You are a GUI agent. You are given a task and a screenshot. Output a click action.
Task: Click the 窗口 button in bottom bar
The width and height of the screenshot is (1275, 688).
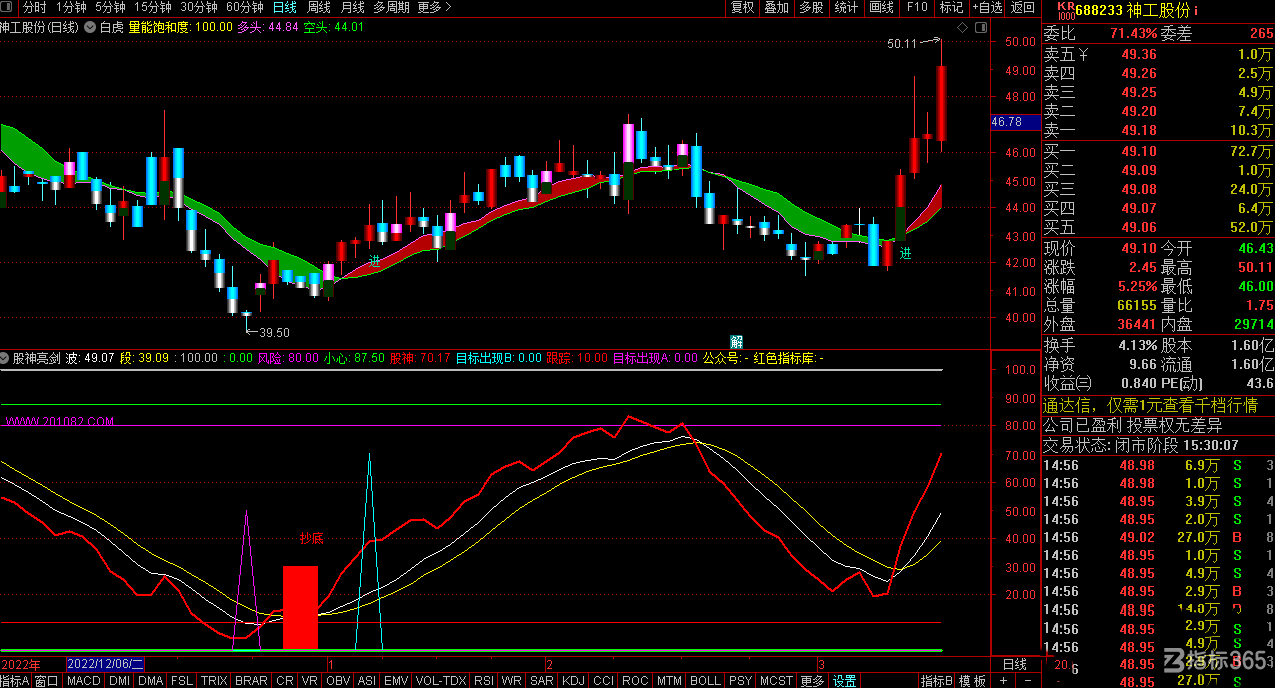(x=47, y=681)
